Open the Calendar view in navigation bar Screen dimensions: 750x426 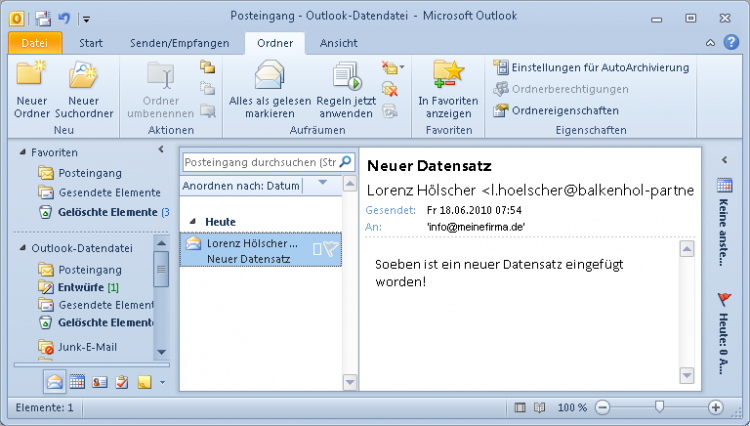tap(77, 381)
